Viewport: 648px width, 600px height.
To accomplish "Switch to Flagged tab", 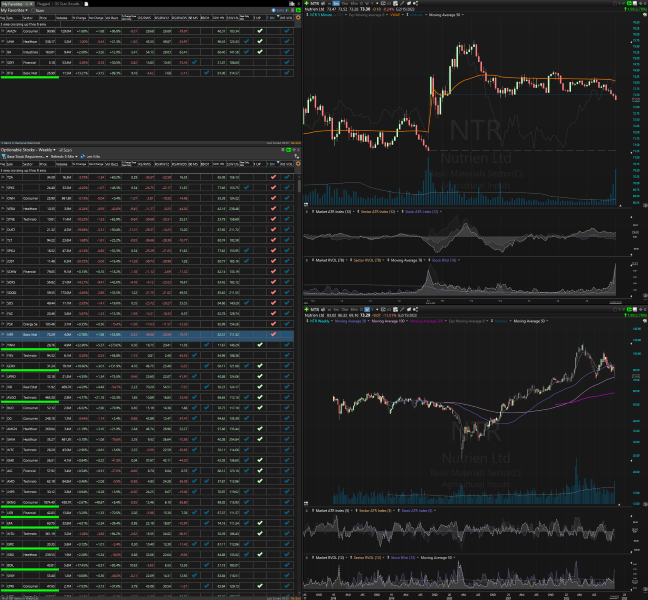I will [x=43, y=4].
